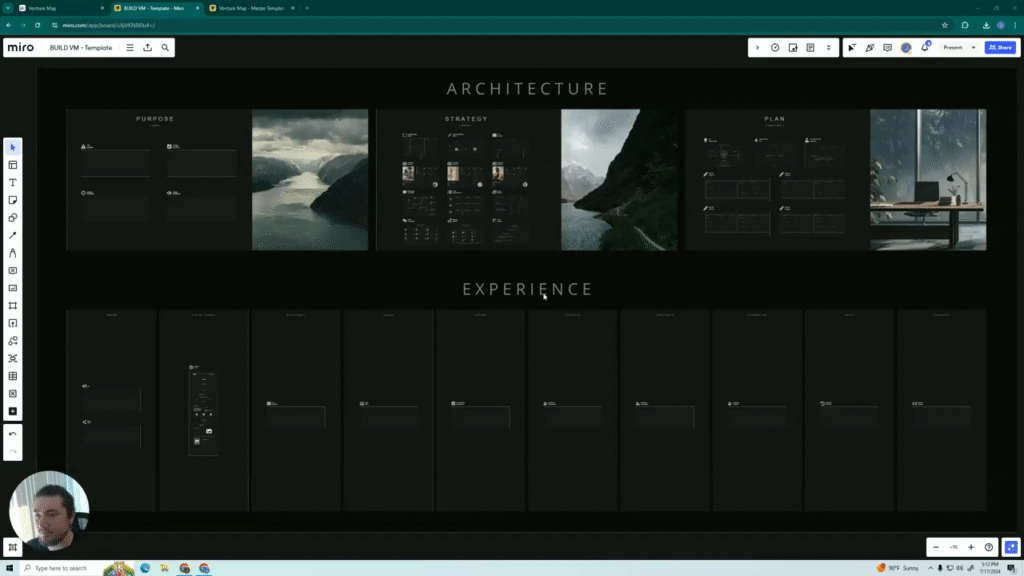Click the Undo arrow

coord(13,434)
